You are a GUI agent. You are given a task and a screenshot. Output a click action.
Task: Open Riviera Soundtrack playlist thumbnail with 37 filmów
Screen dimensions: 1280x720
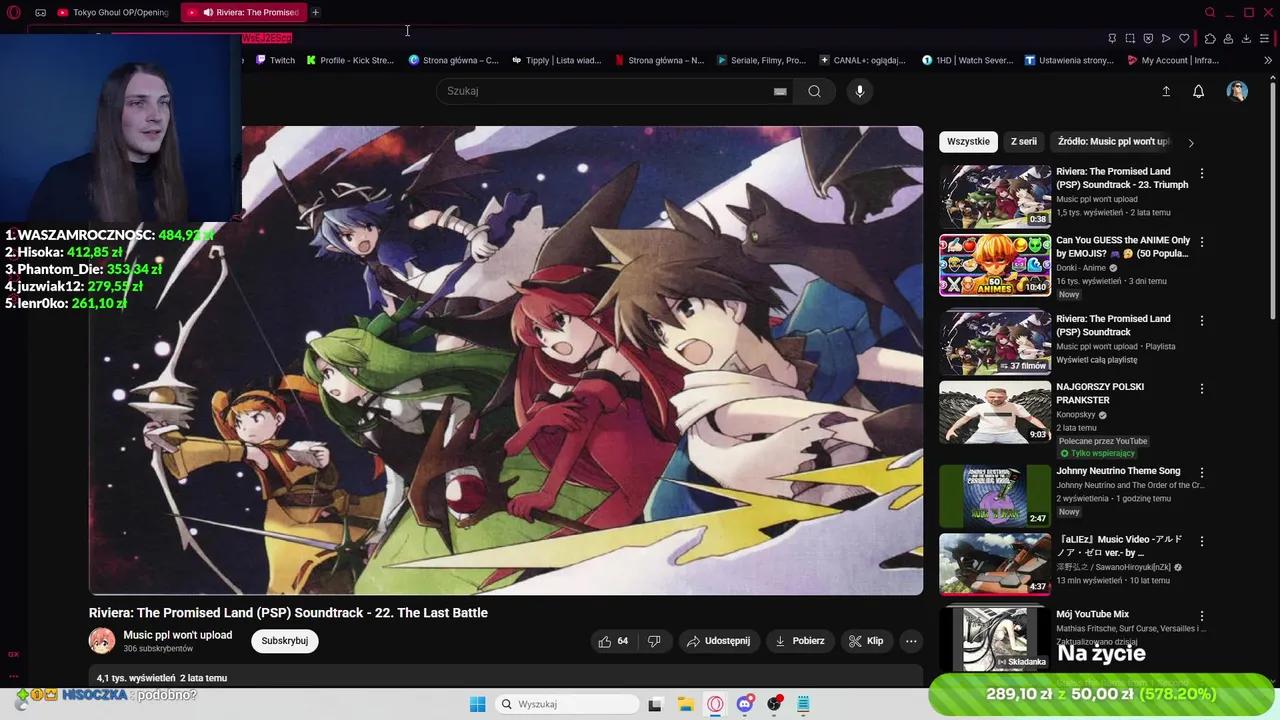[x=995, y=343]
